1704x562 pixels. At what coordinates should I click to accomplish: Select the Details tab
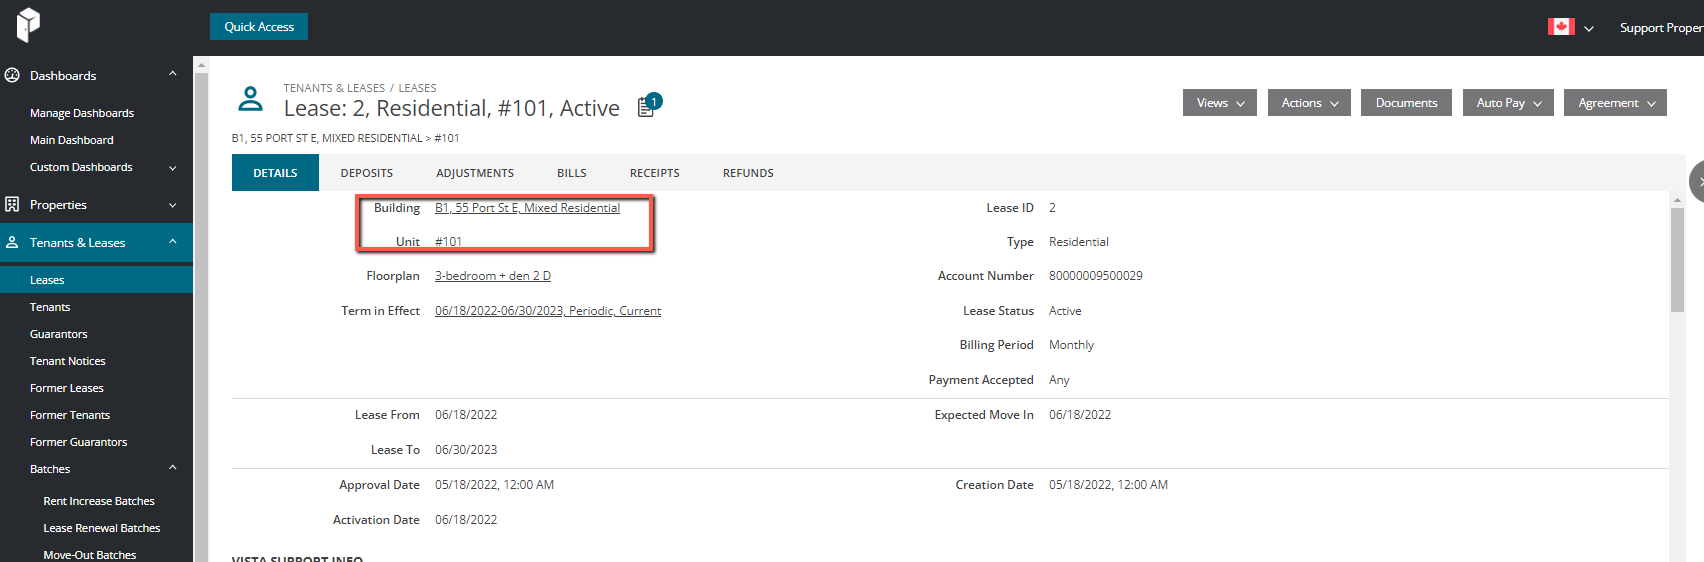point(275,173)
